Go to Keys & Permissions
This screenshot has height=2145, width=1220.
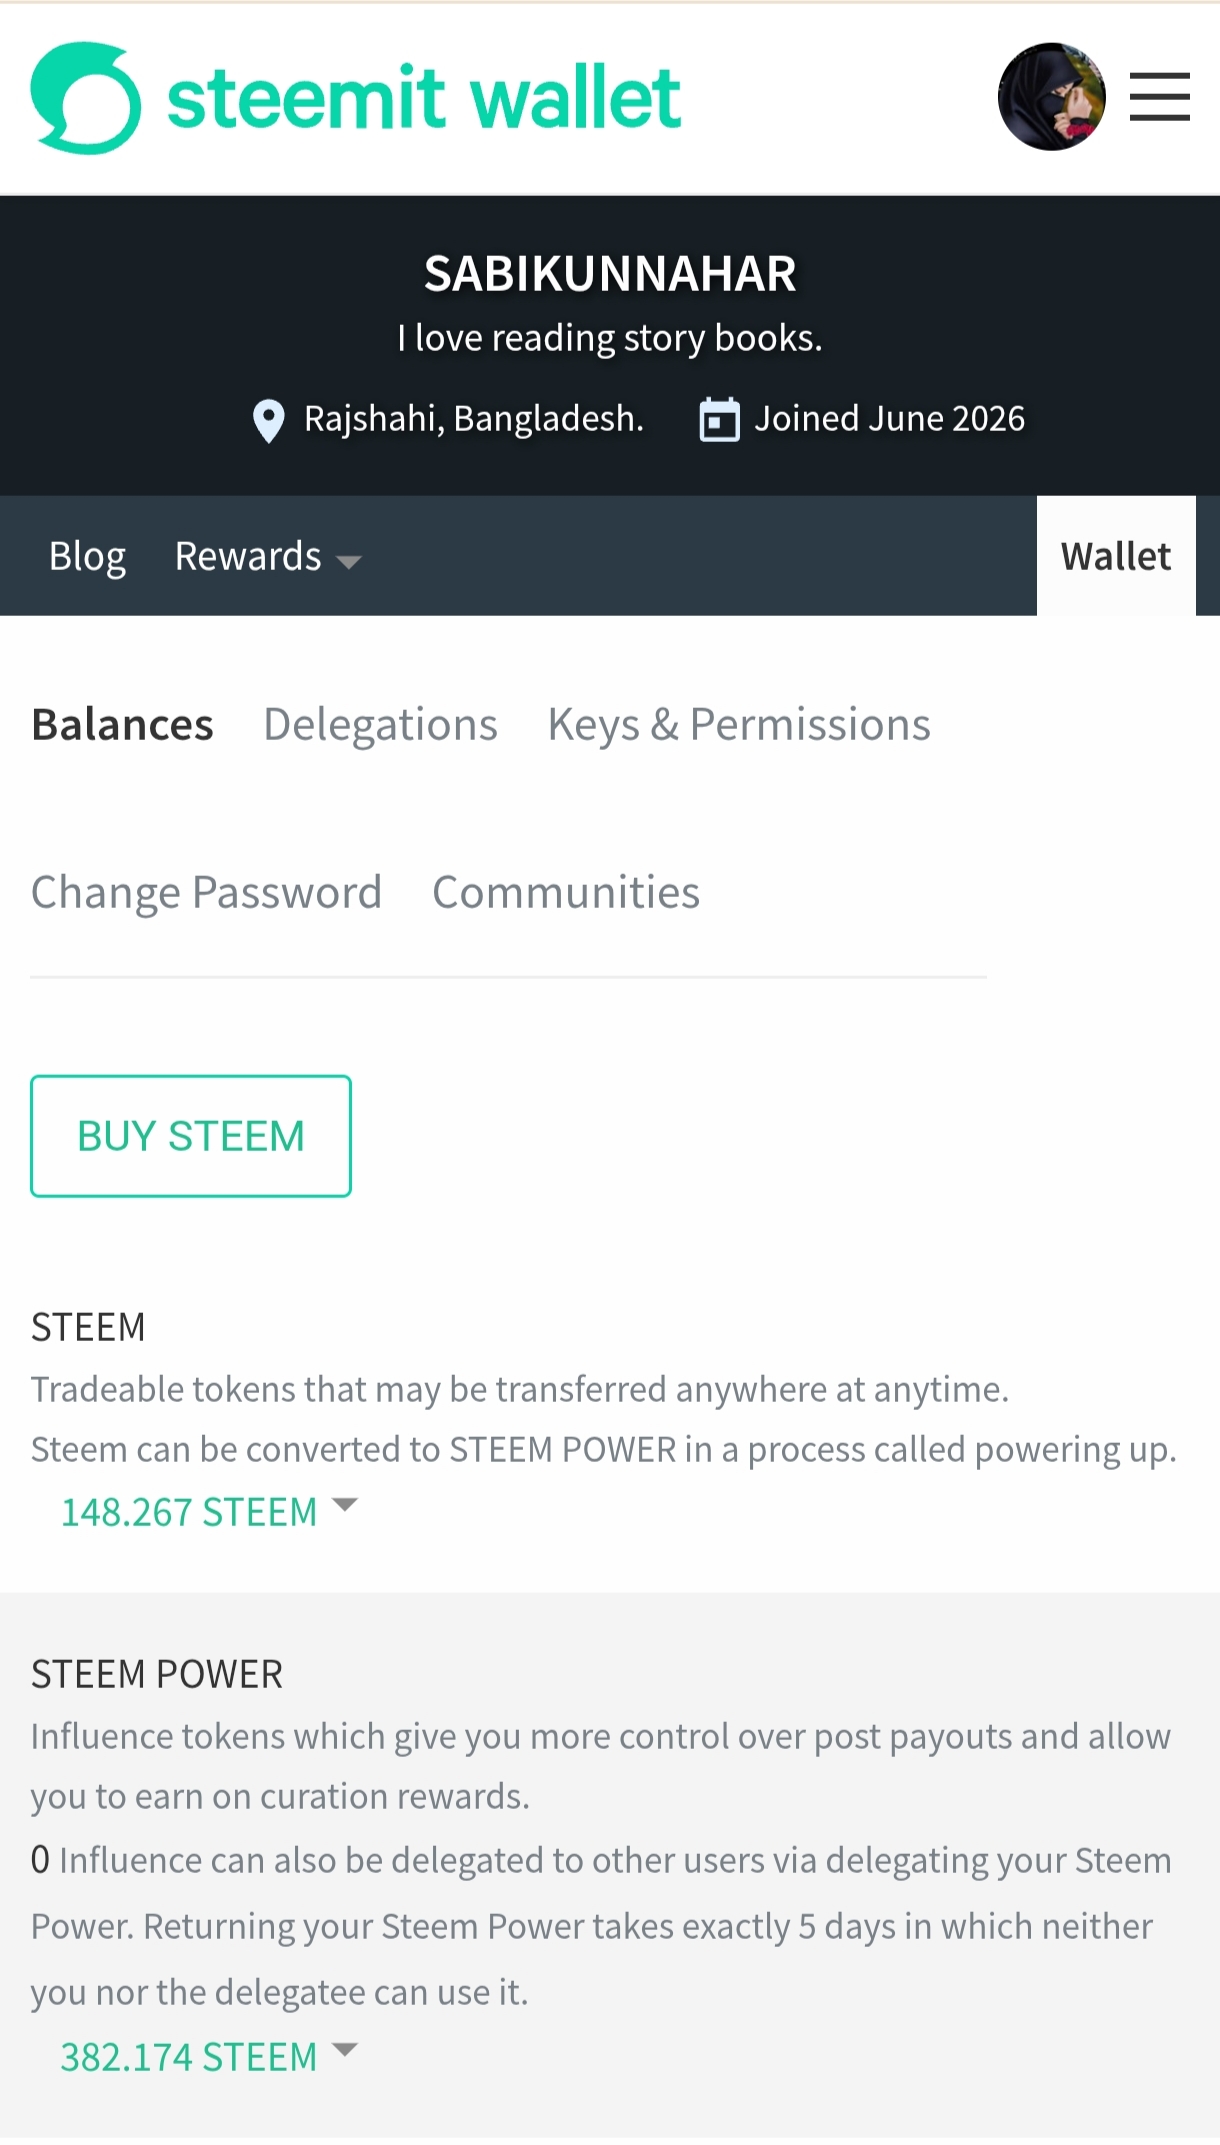click(739, 724)
